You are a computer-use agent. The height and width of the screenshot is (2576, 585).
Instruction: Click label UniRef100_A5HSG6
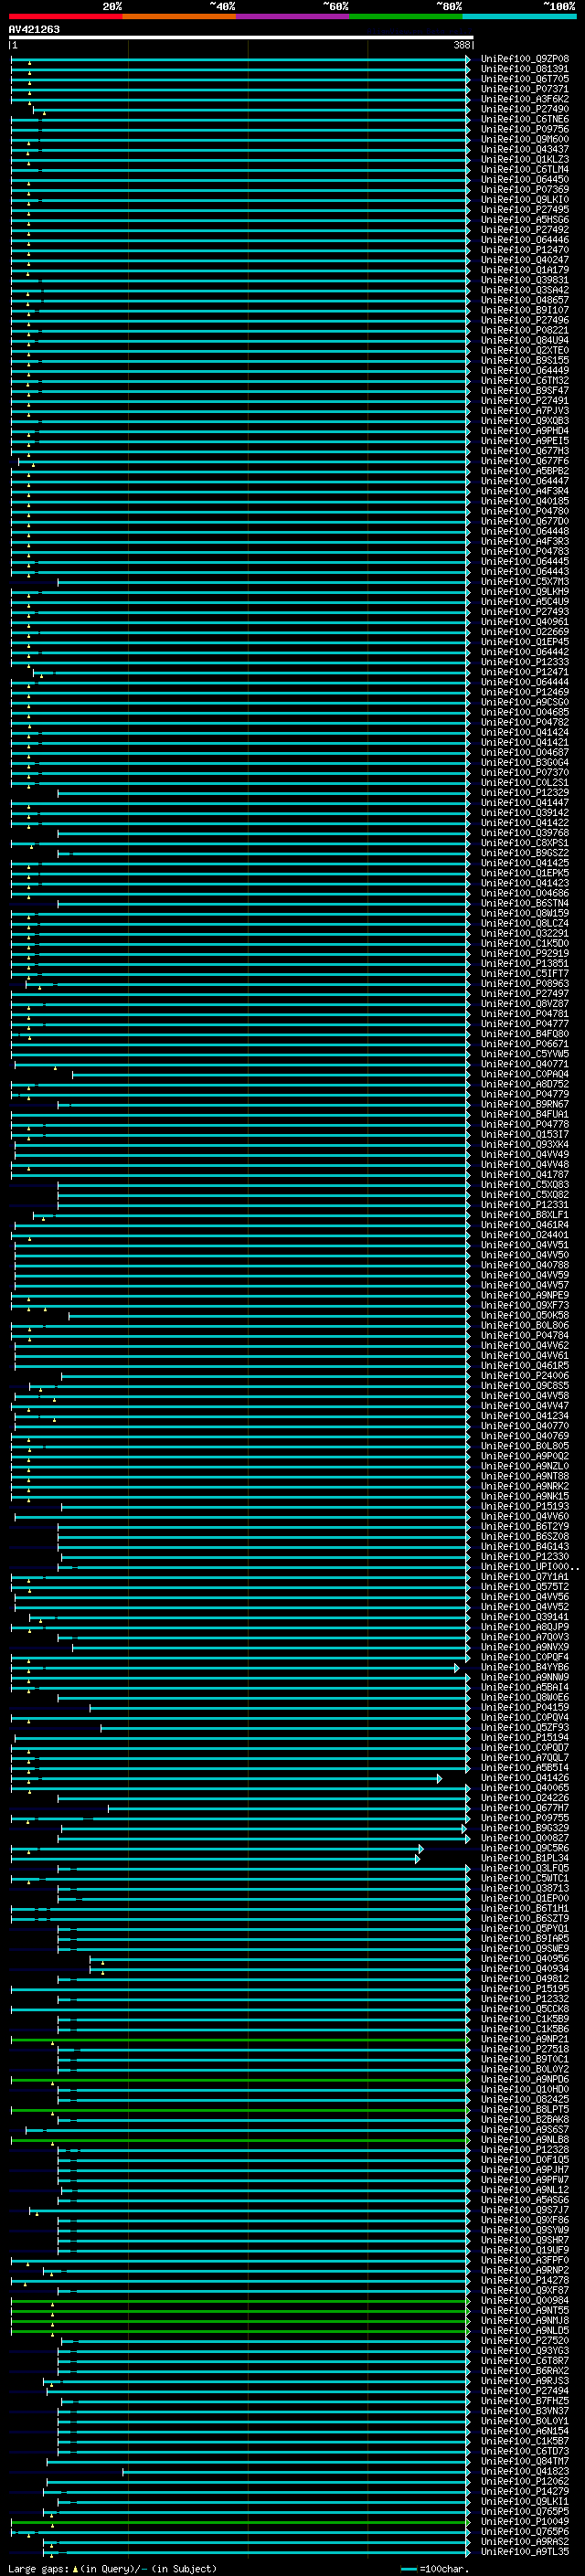(524, 220)
